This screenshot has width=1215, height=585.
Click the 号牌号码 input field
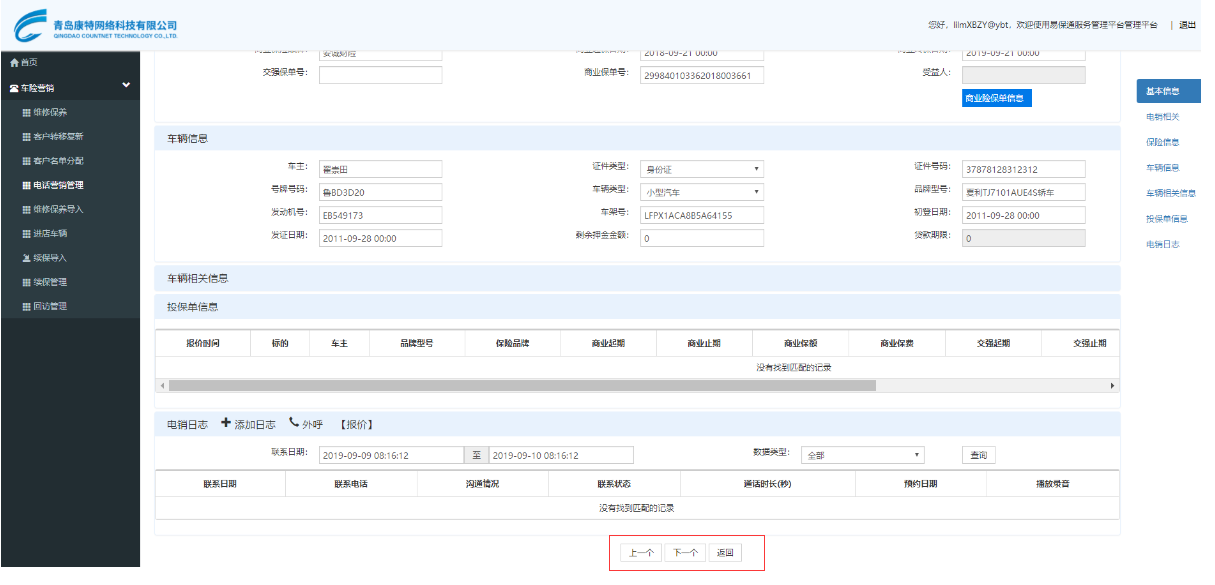click(x=380, y=192)
